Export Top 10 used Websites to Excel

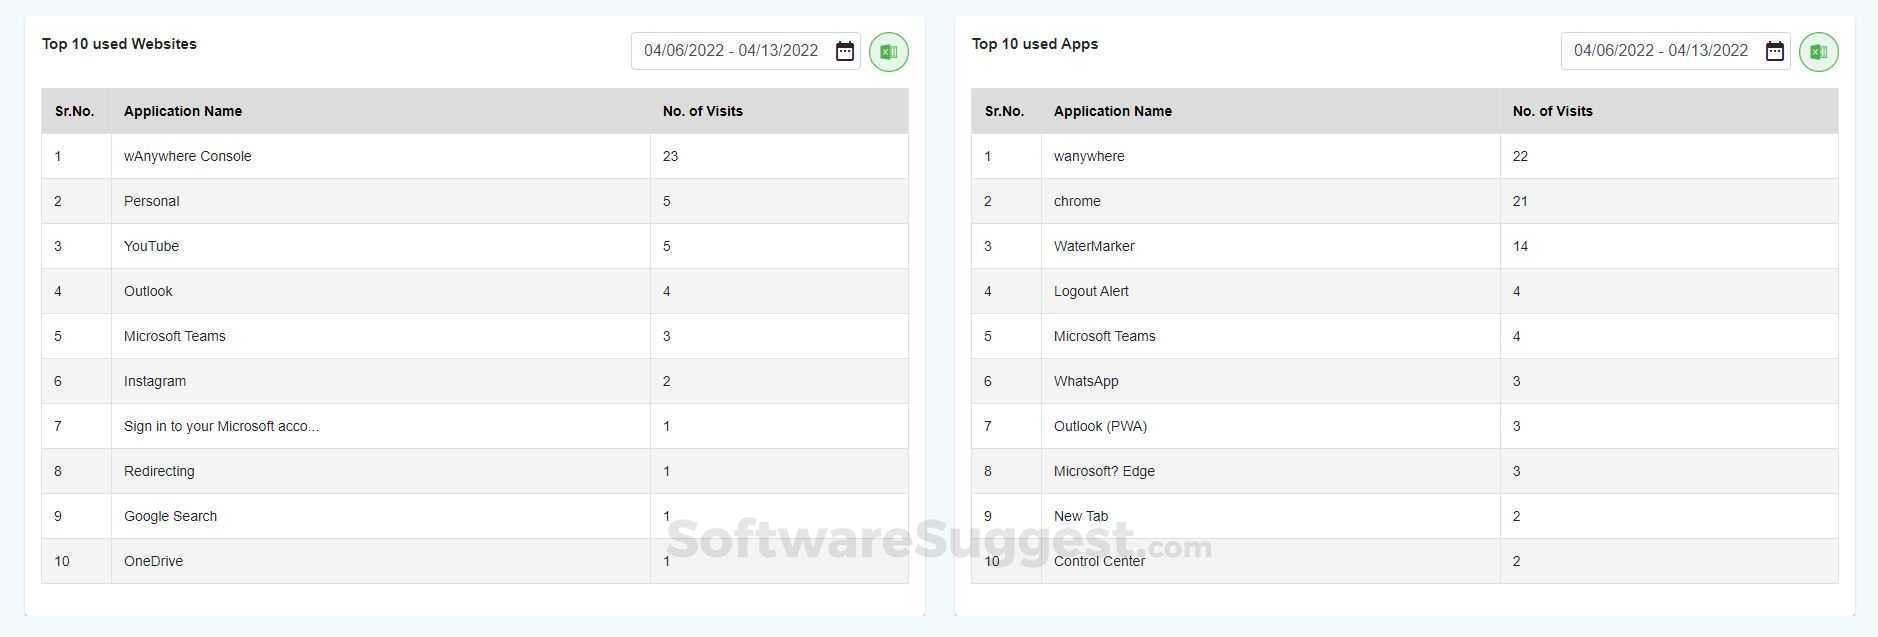888,51
